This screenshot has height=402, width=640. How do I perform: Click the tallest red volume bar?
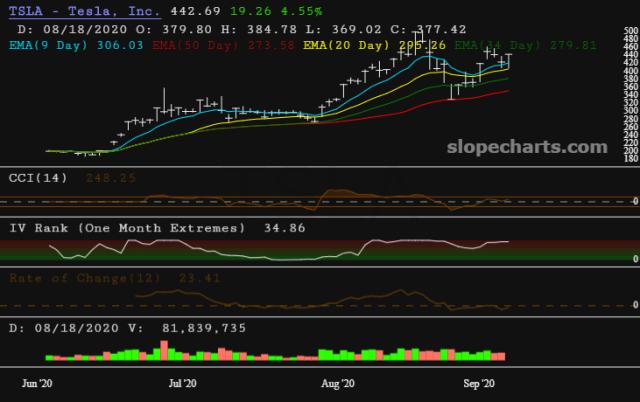click(x=164, y=350)
